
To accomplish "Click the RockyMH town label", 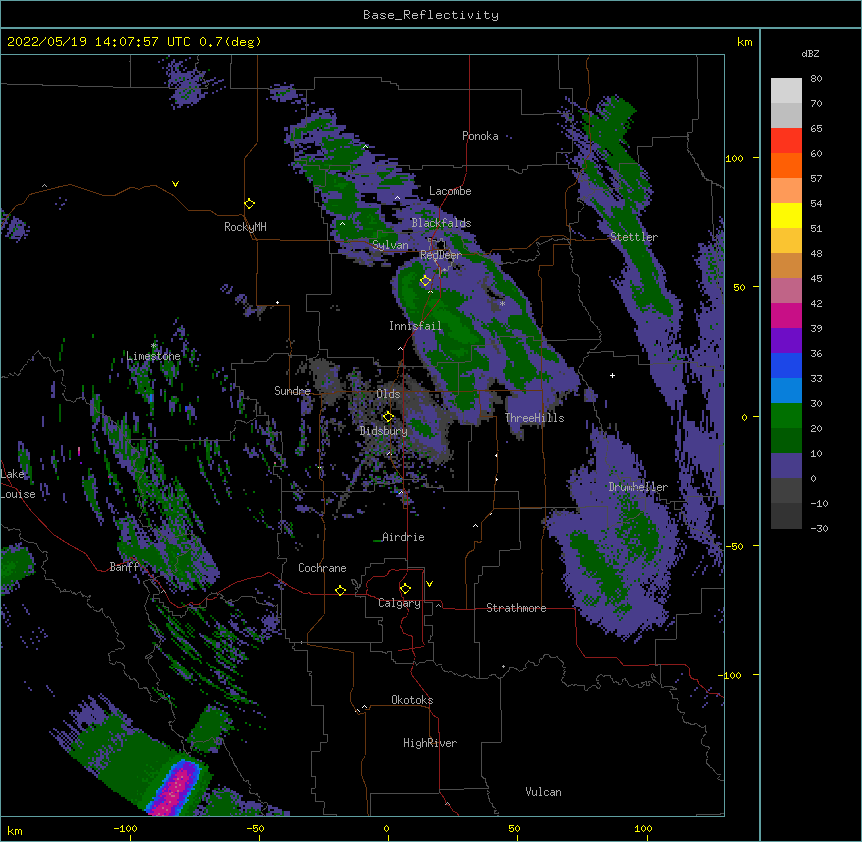I will [245, 227].
